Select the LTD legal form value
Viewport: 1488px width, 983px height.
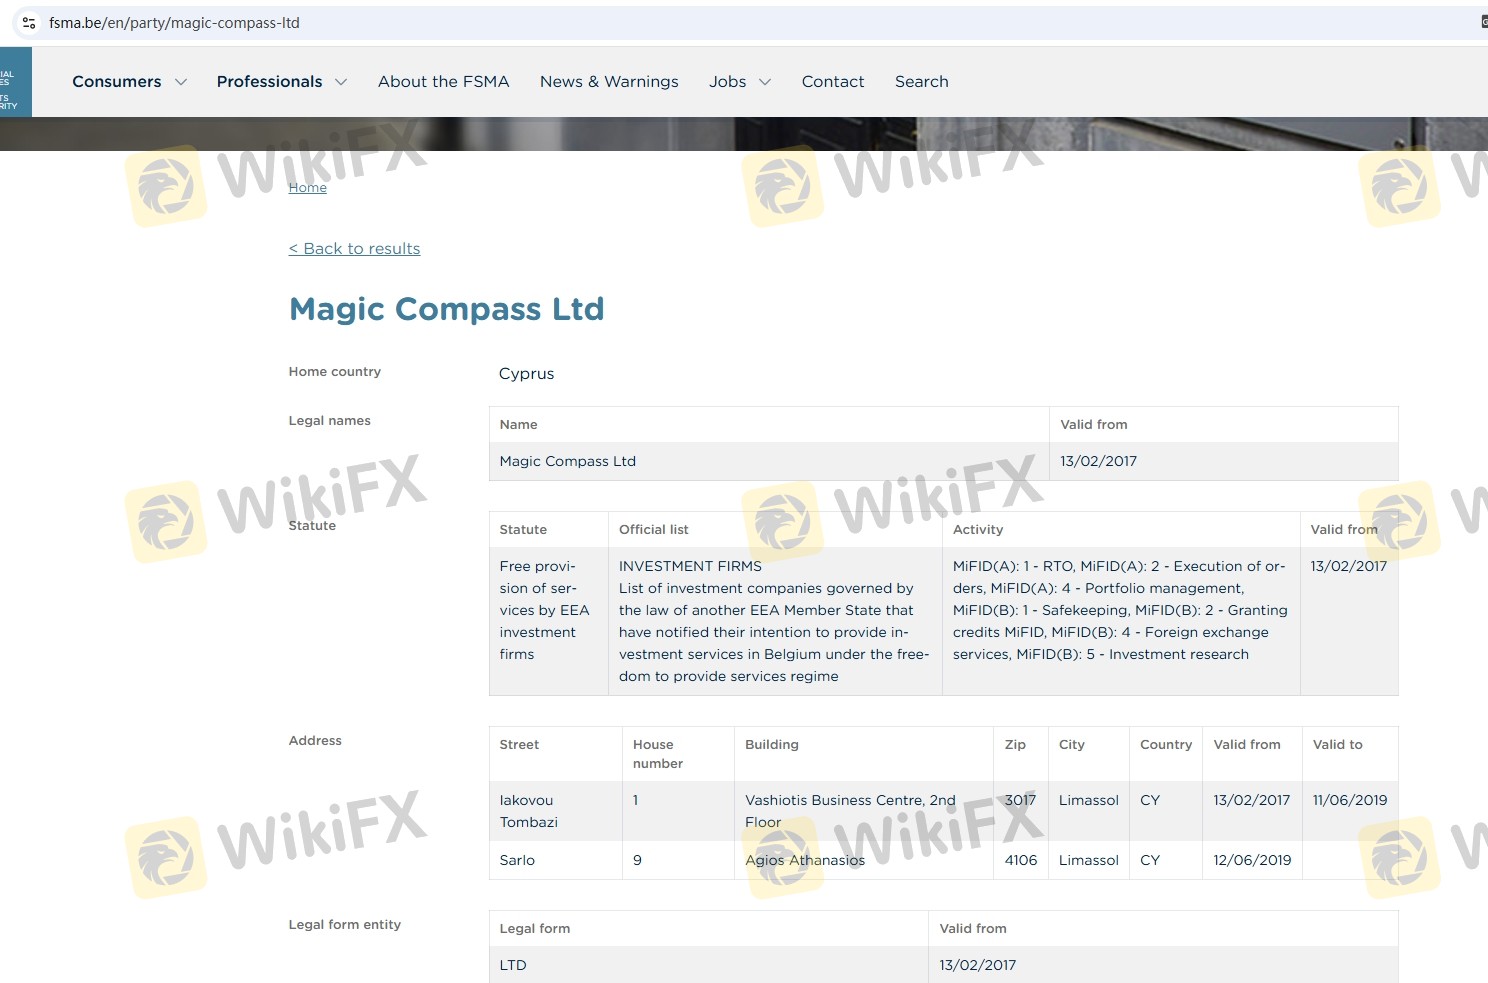click(x=513, y=965)
